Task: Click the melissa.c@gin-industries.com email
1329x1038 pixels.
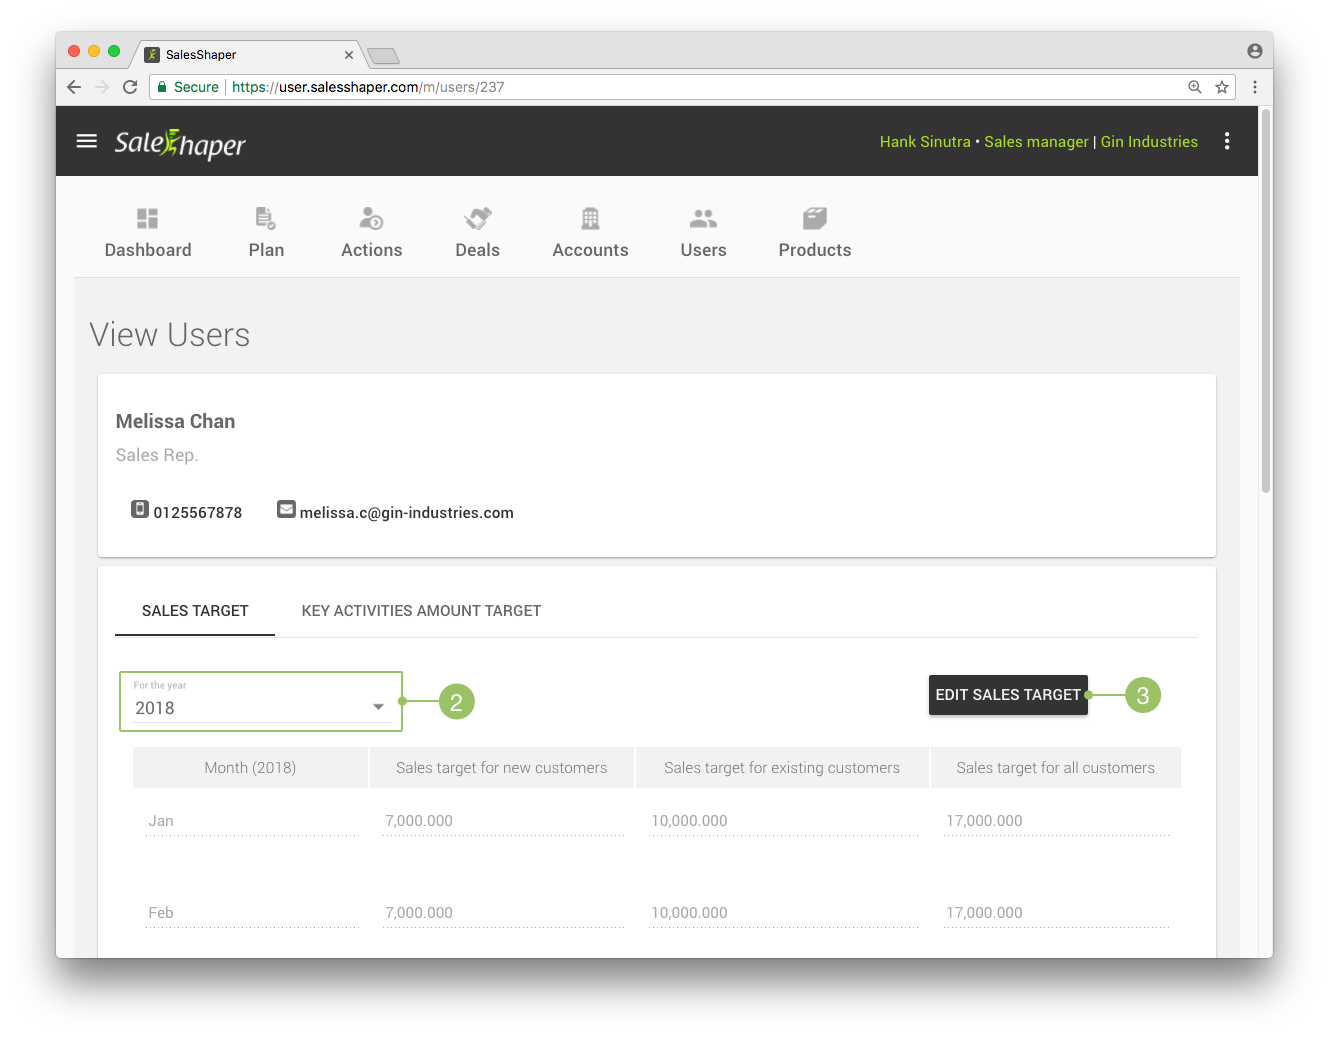Action: tap(407, 513)
